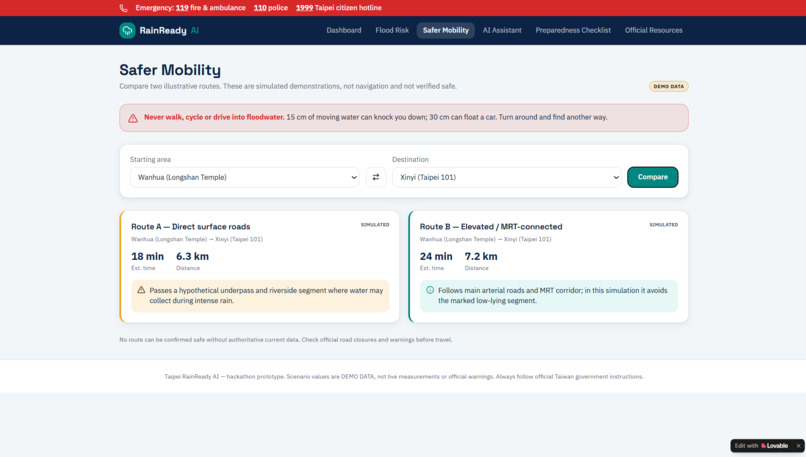Select the Route A Direct surface roads card title
The image size is (806, 457).
pyautogui.click(x=191, y=227)
